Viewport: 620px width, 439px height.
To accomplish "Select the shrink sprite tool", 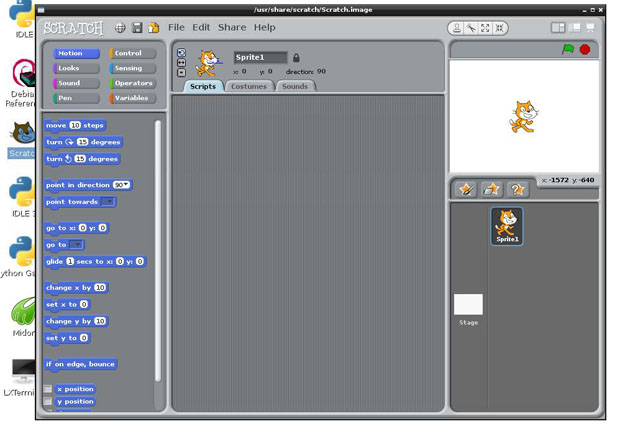I will [499, 28].
